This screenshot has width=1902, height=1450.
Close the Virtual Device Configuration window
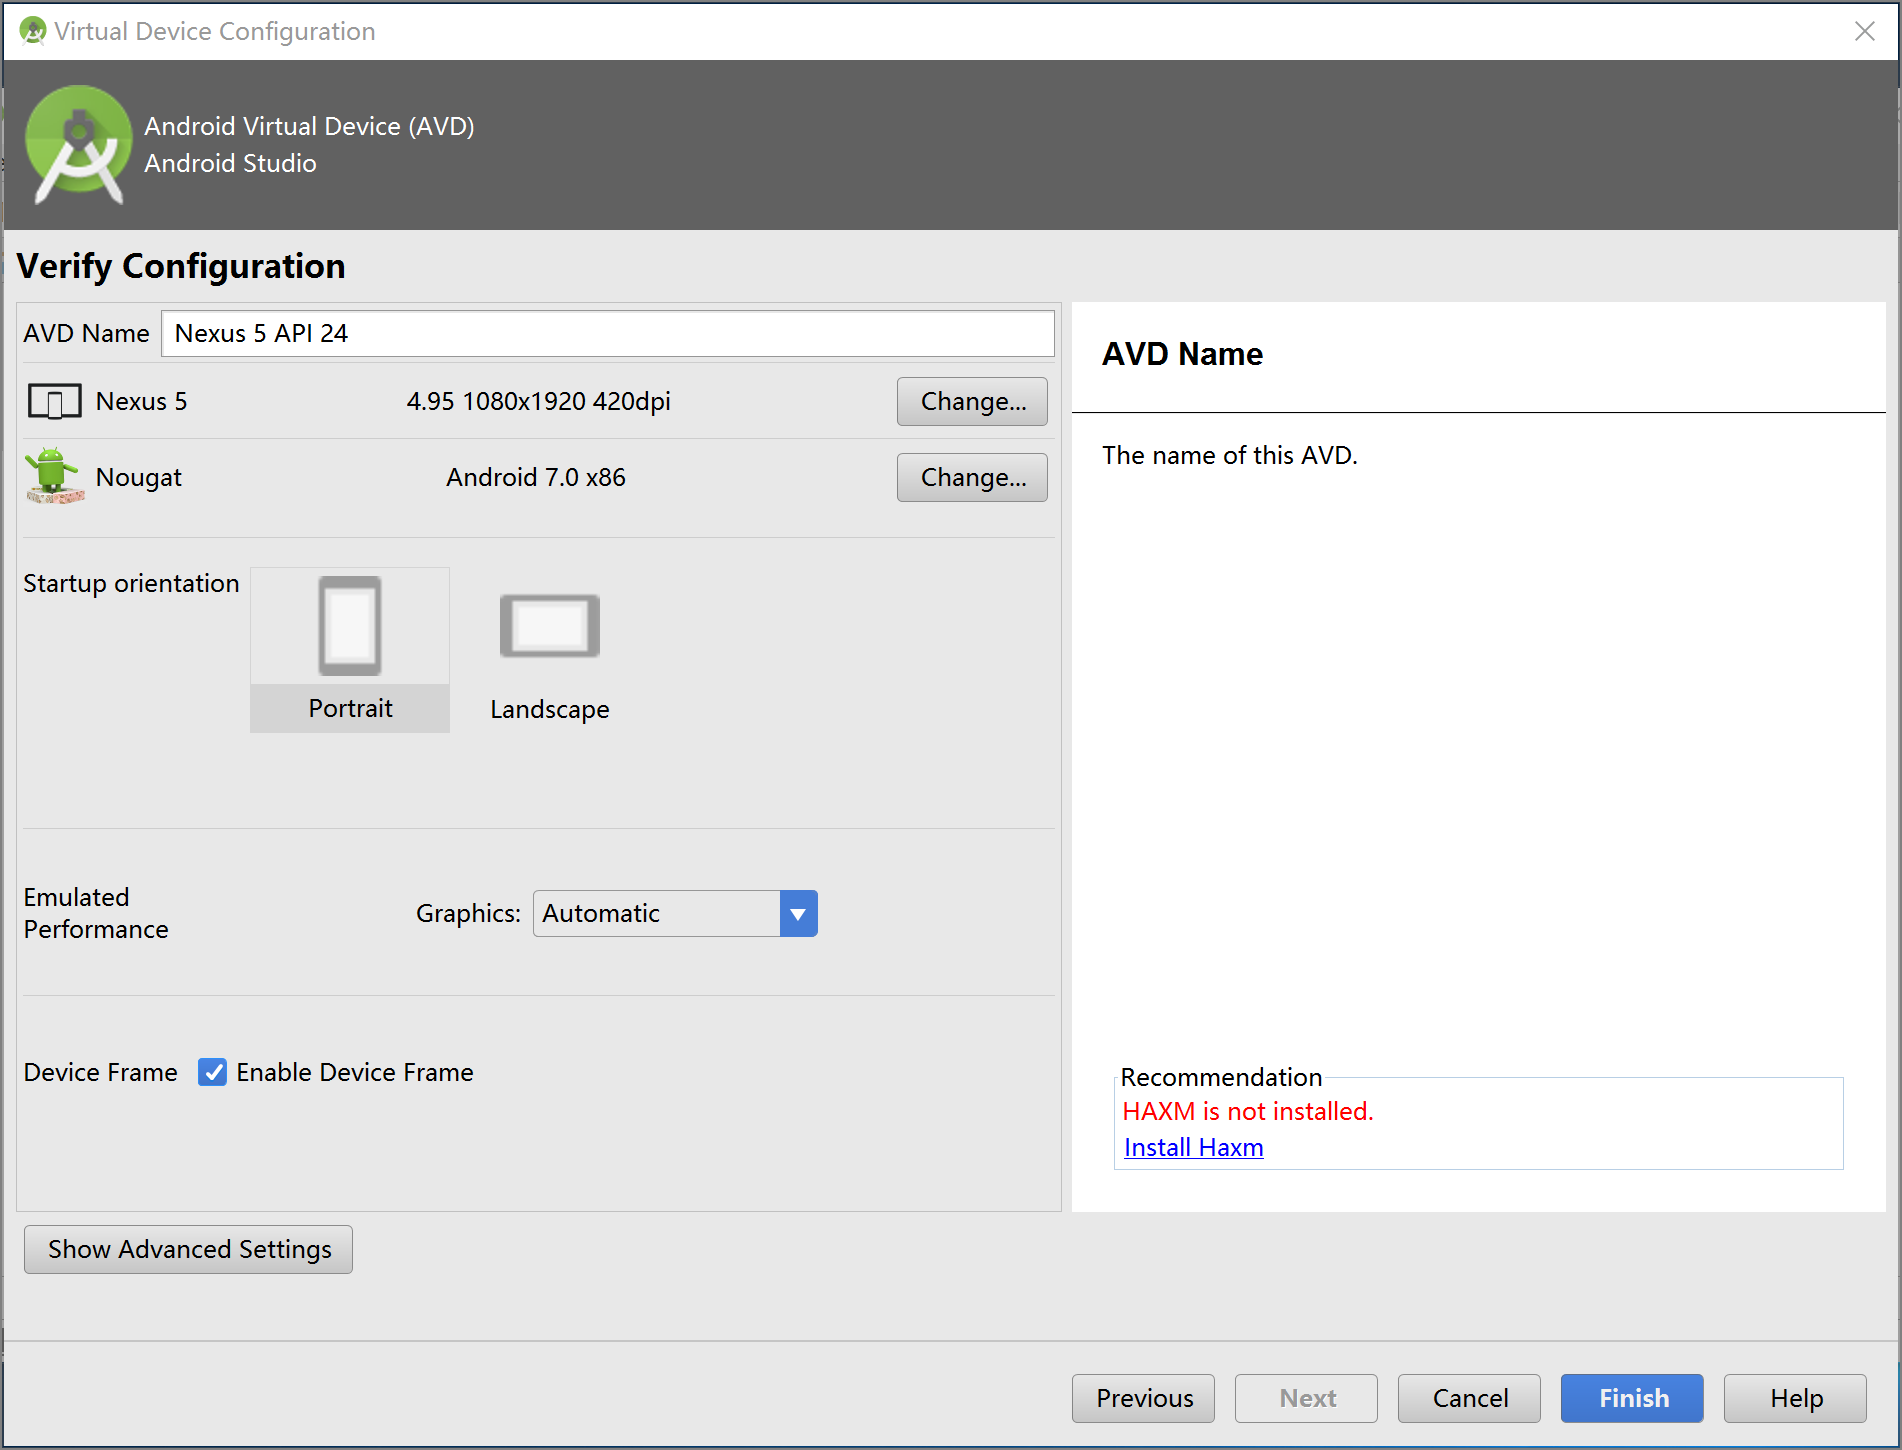1865,31
